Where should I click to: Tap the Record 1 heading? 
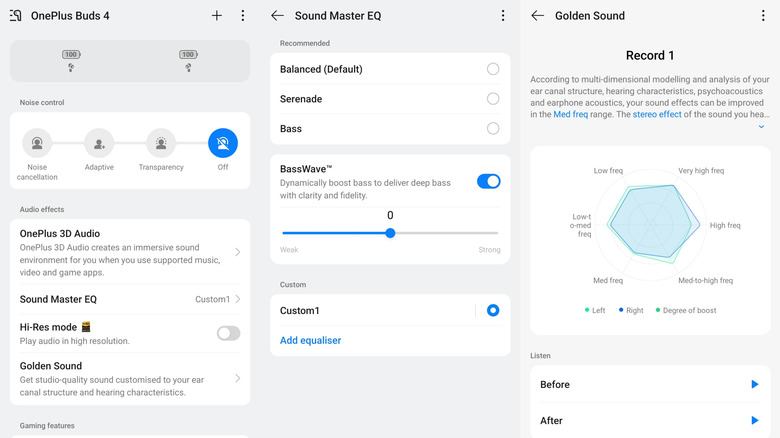coord(650,55)
